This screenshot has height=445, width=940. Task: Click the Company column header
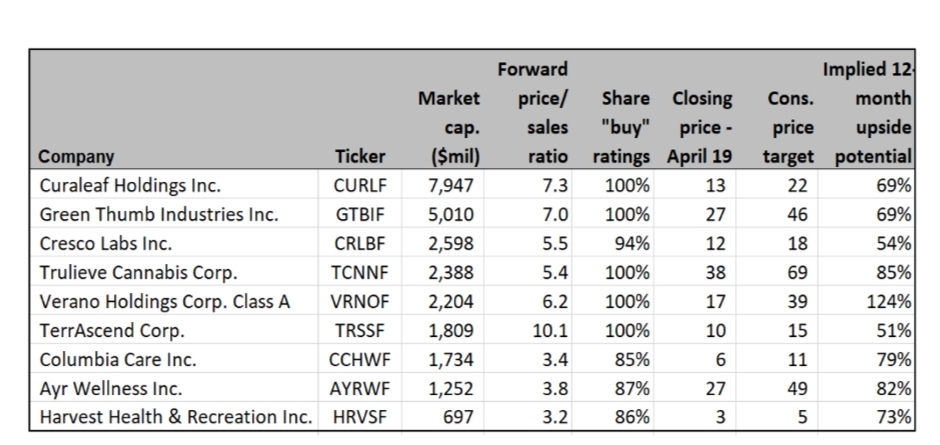[76, 157]
